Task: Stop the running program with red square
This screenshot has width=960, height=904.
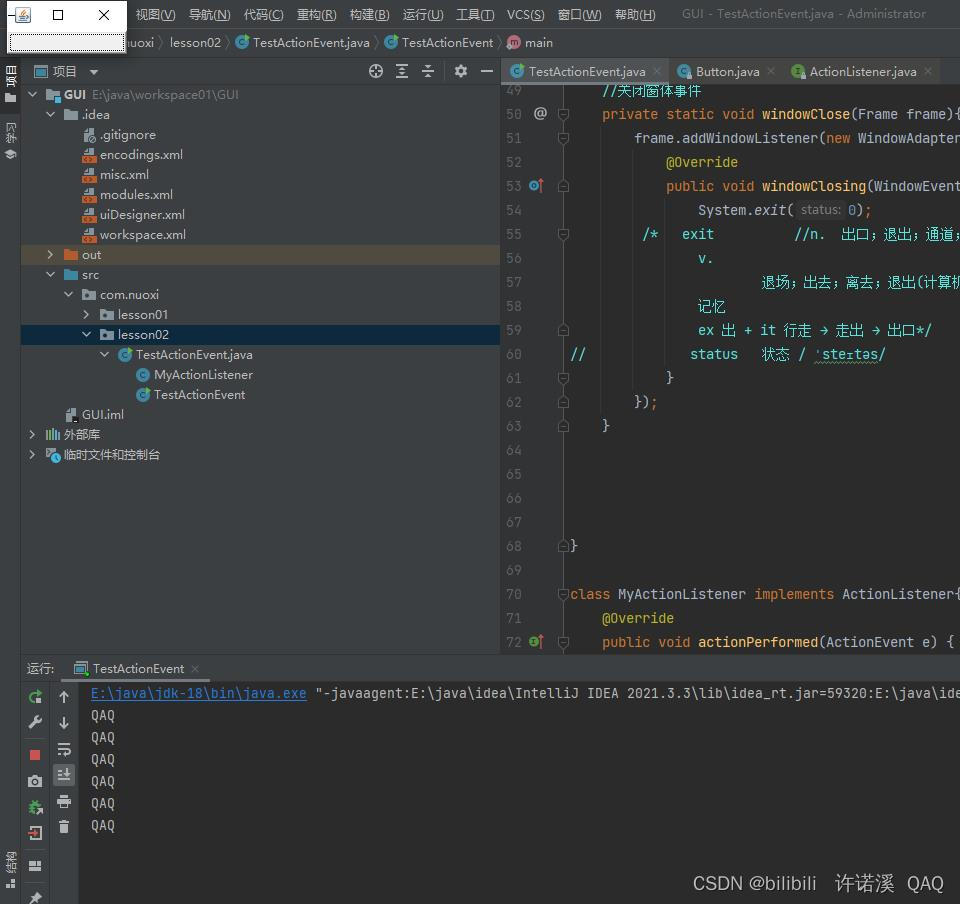Action: point(35,755)
